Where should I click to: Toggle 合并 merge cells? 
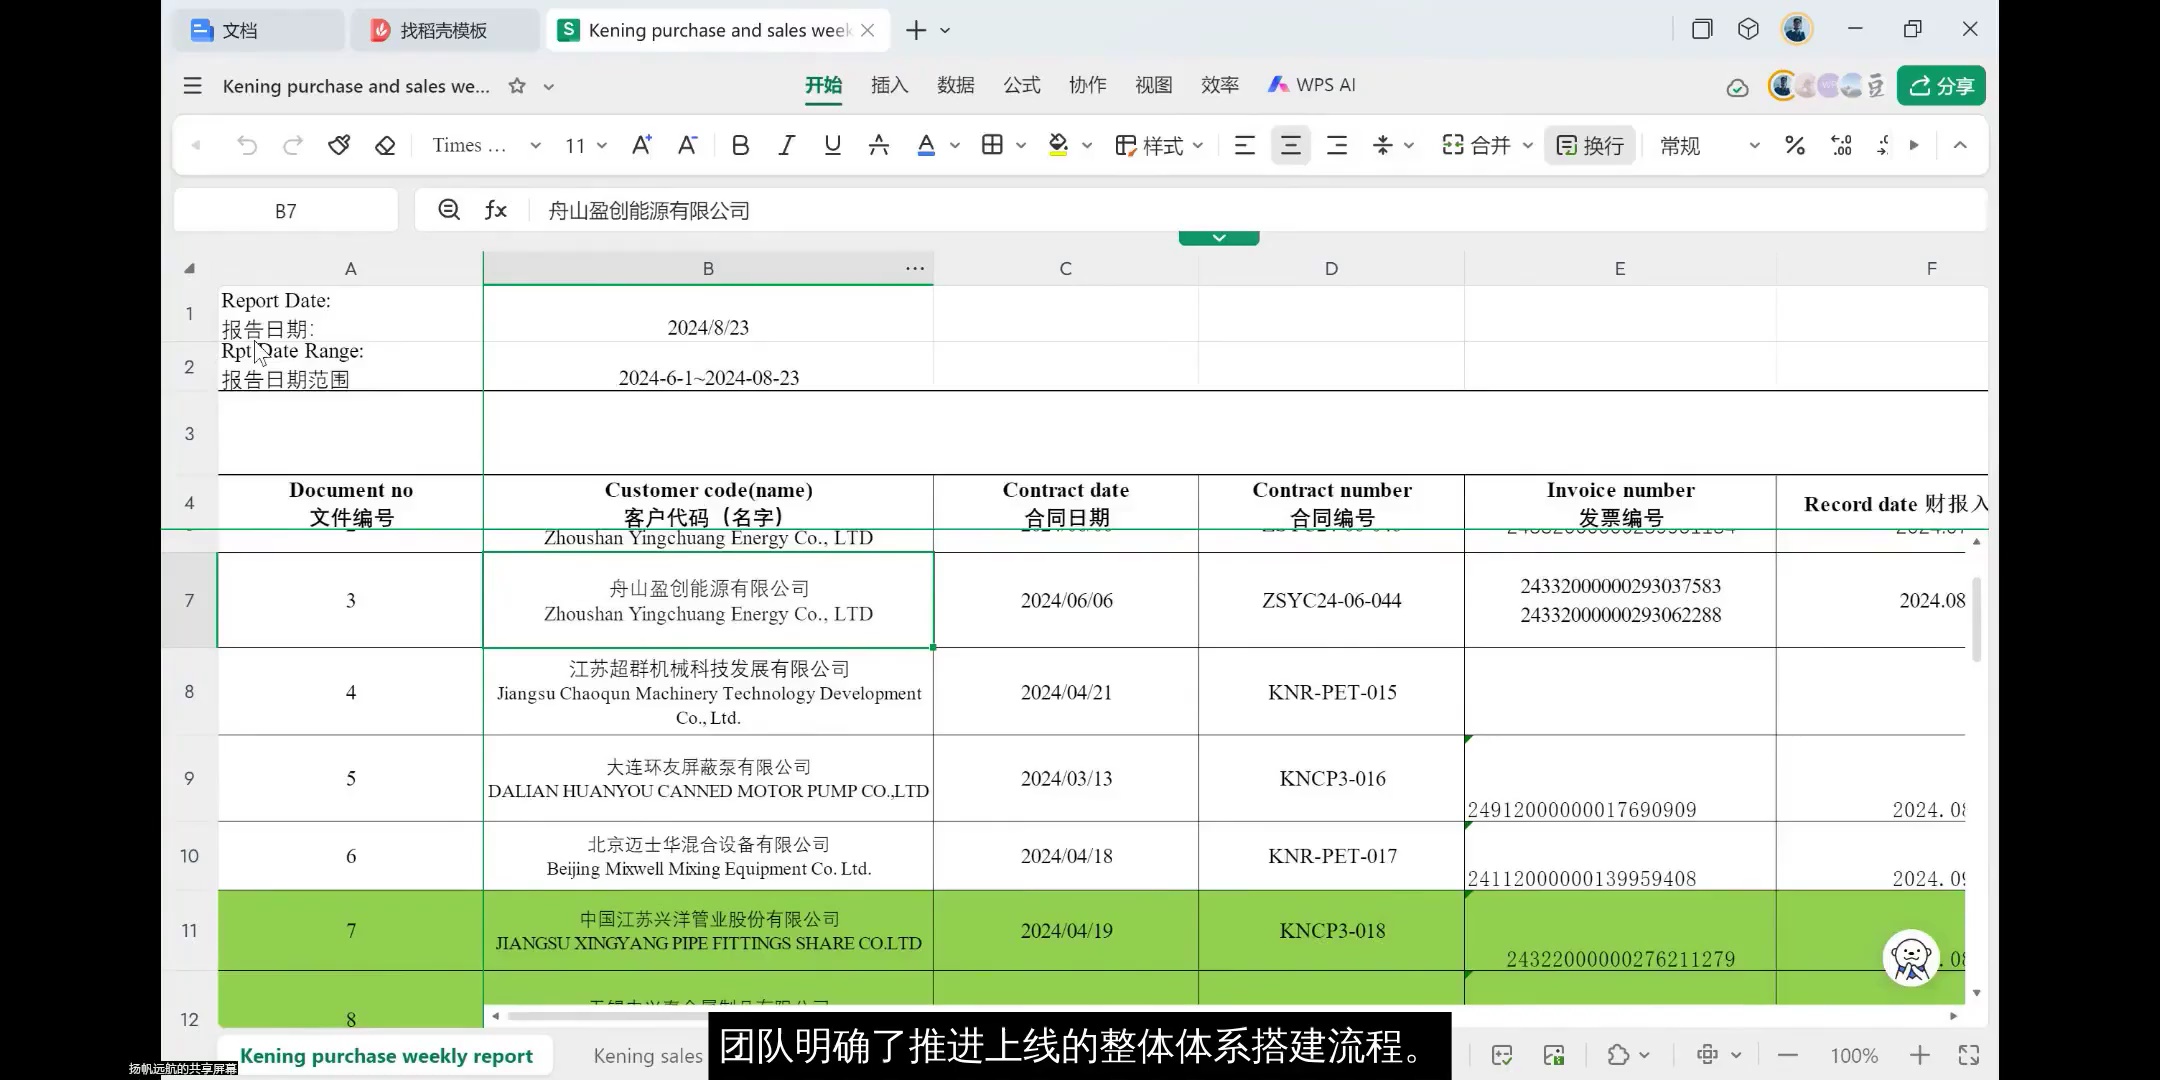coord(1484,145)
